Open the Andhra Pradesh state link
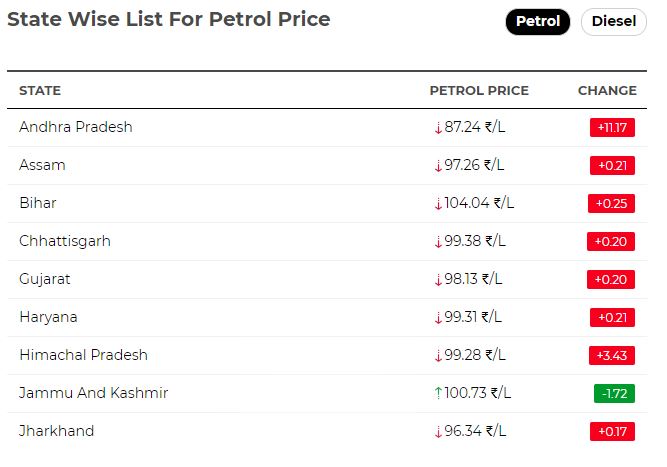Viewport: 667px width, 467px height. tap(76, 127)
